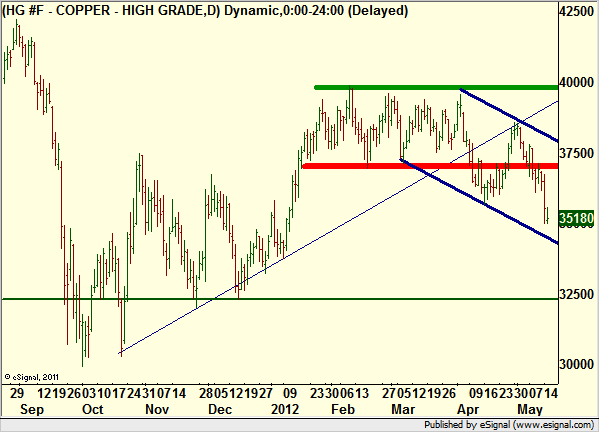This screenshot has height=432, width=599.
Task: Click the date label 29 above Sep
Action: click(17, 393)
